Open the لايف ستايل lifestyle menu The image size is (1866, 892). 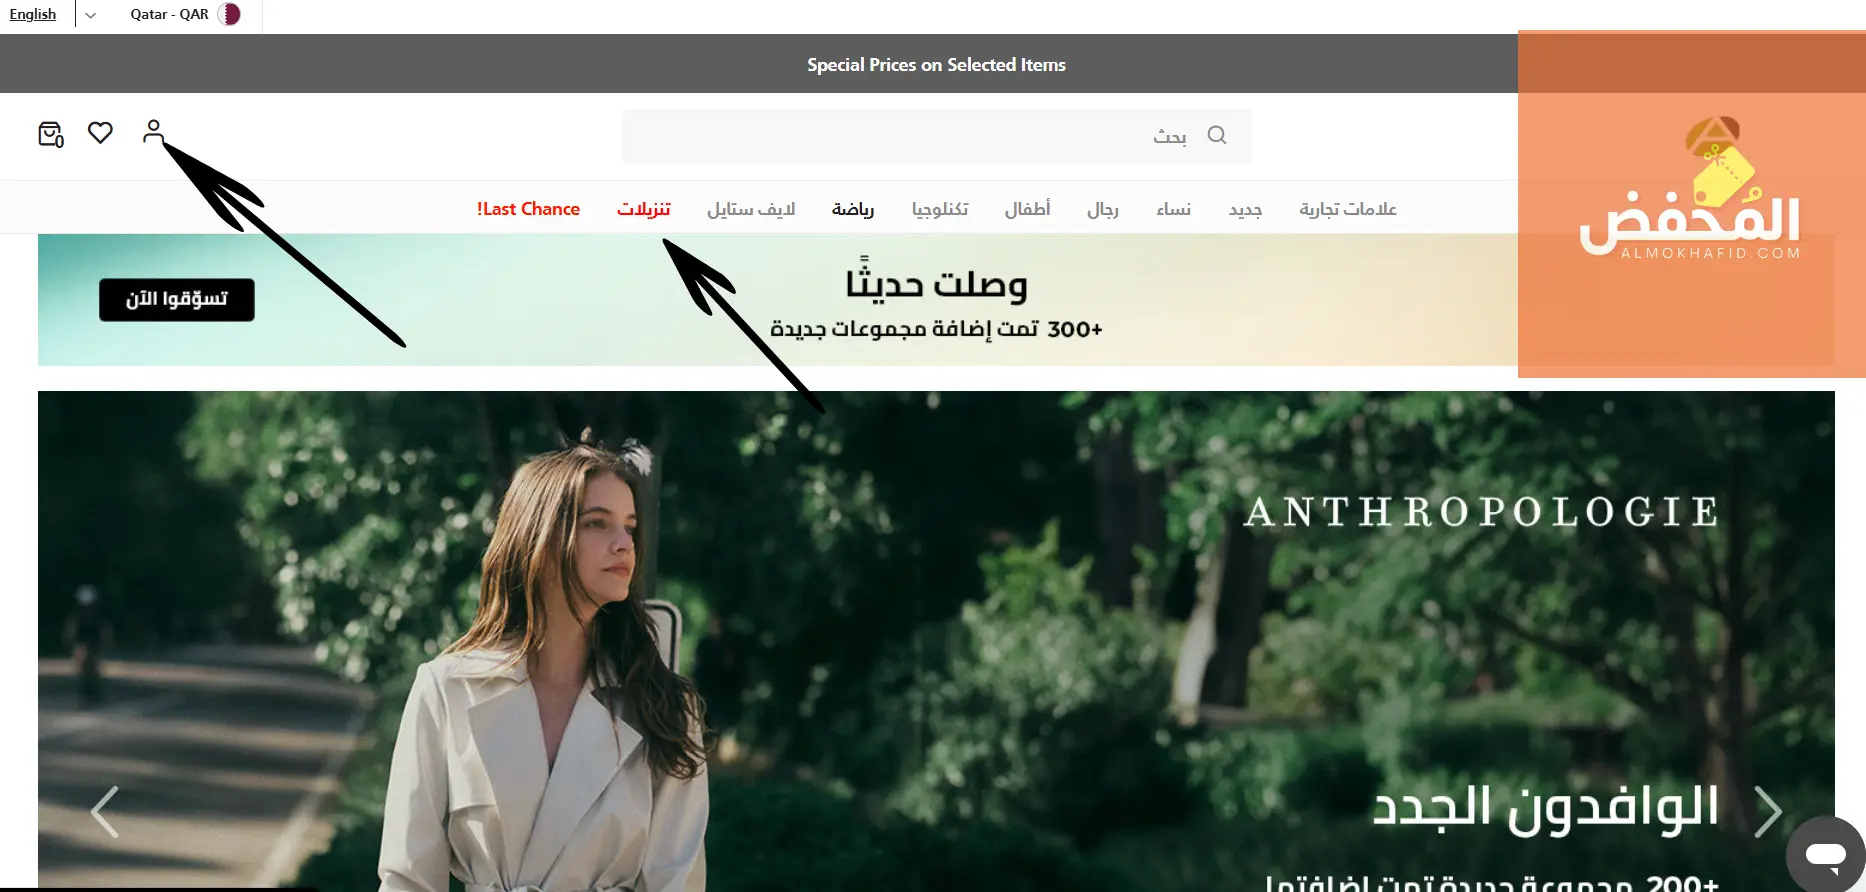(751, 209)
